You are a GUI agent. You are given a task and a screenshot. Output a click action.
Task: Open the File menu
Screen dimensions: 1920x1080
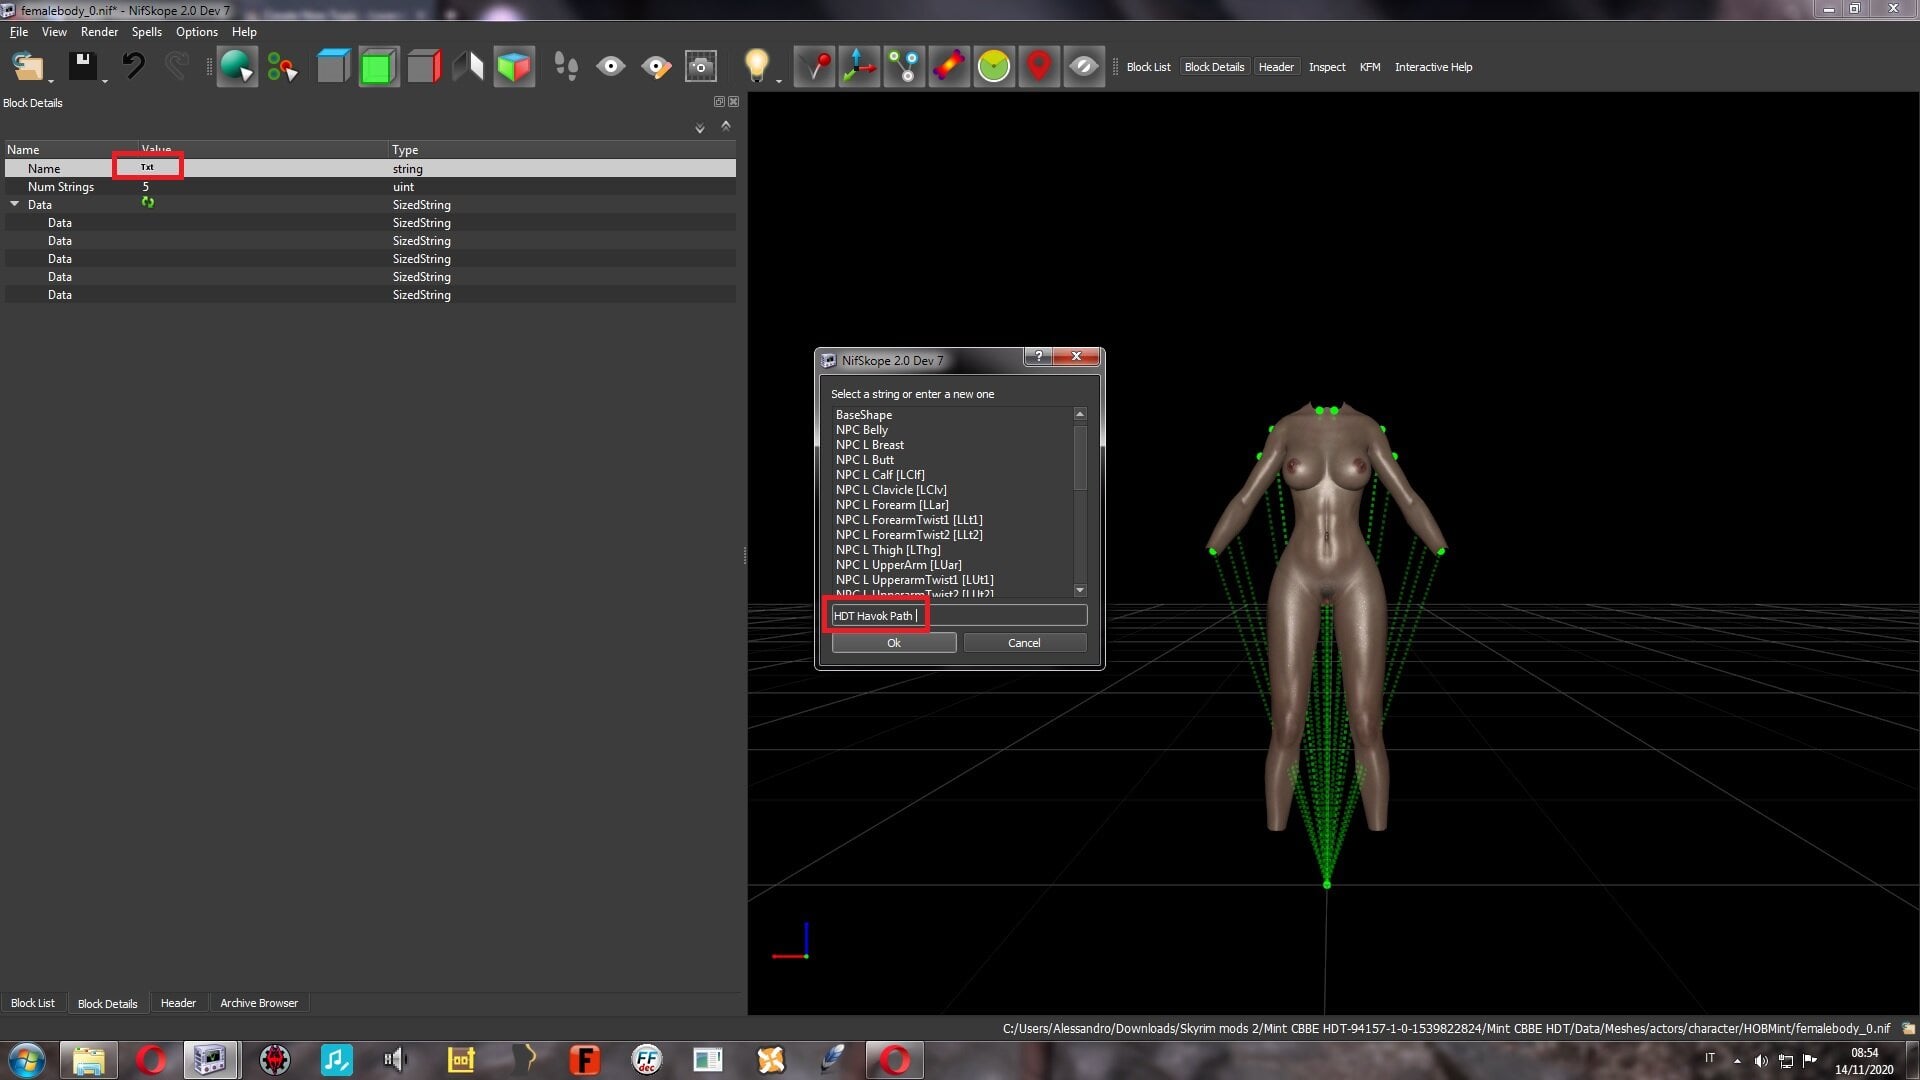coord(19,32)
